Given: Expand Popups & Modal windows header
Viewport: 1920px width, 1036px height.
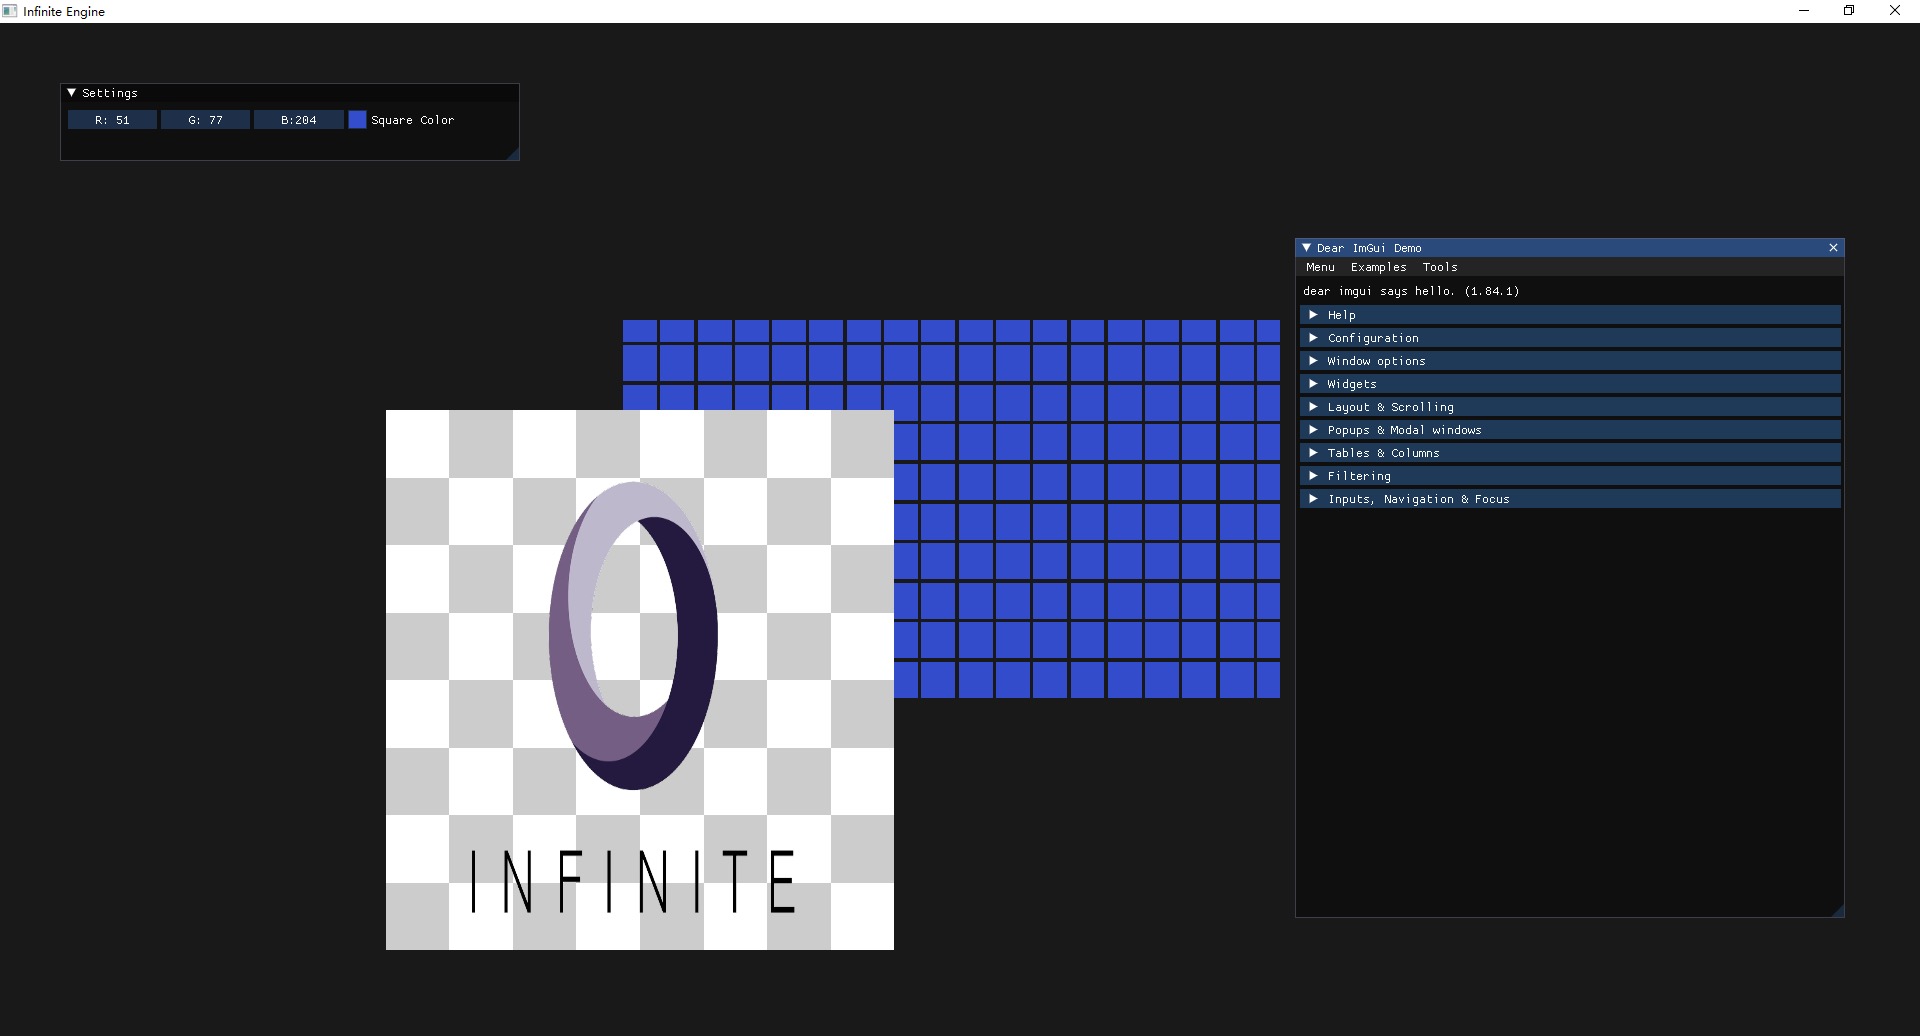Looking at the screenshot, I should (1570, 430).
